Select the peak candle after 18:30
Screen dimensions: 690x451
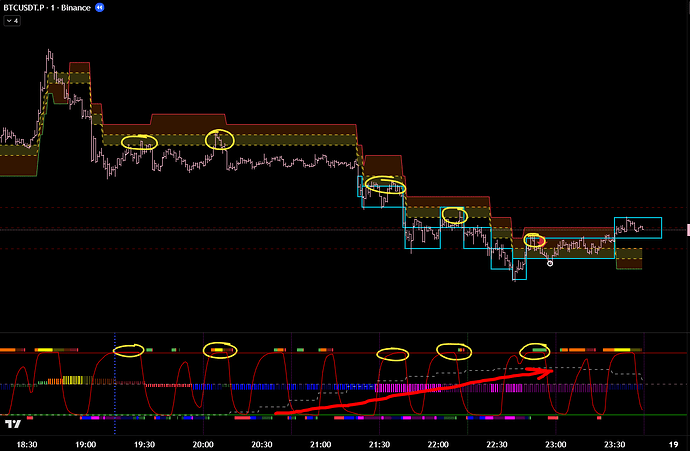[x=48, y=53]
